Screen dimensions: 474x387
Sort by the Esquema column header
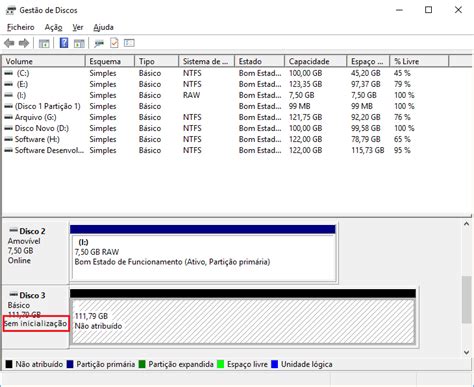point(110,61)
